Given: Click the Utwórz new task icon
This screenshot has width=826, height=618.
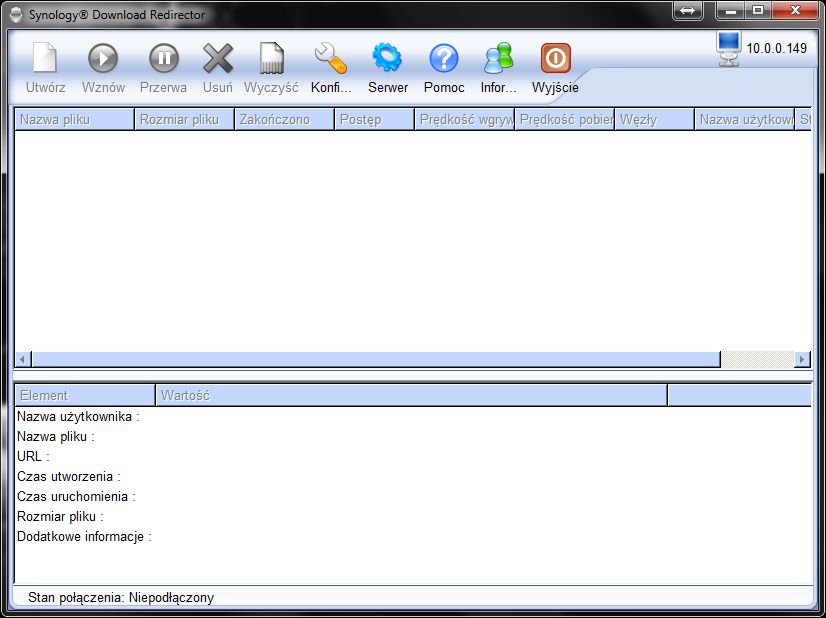Looking at the screenshot, I should (x=45, y=57).
